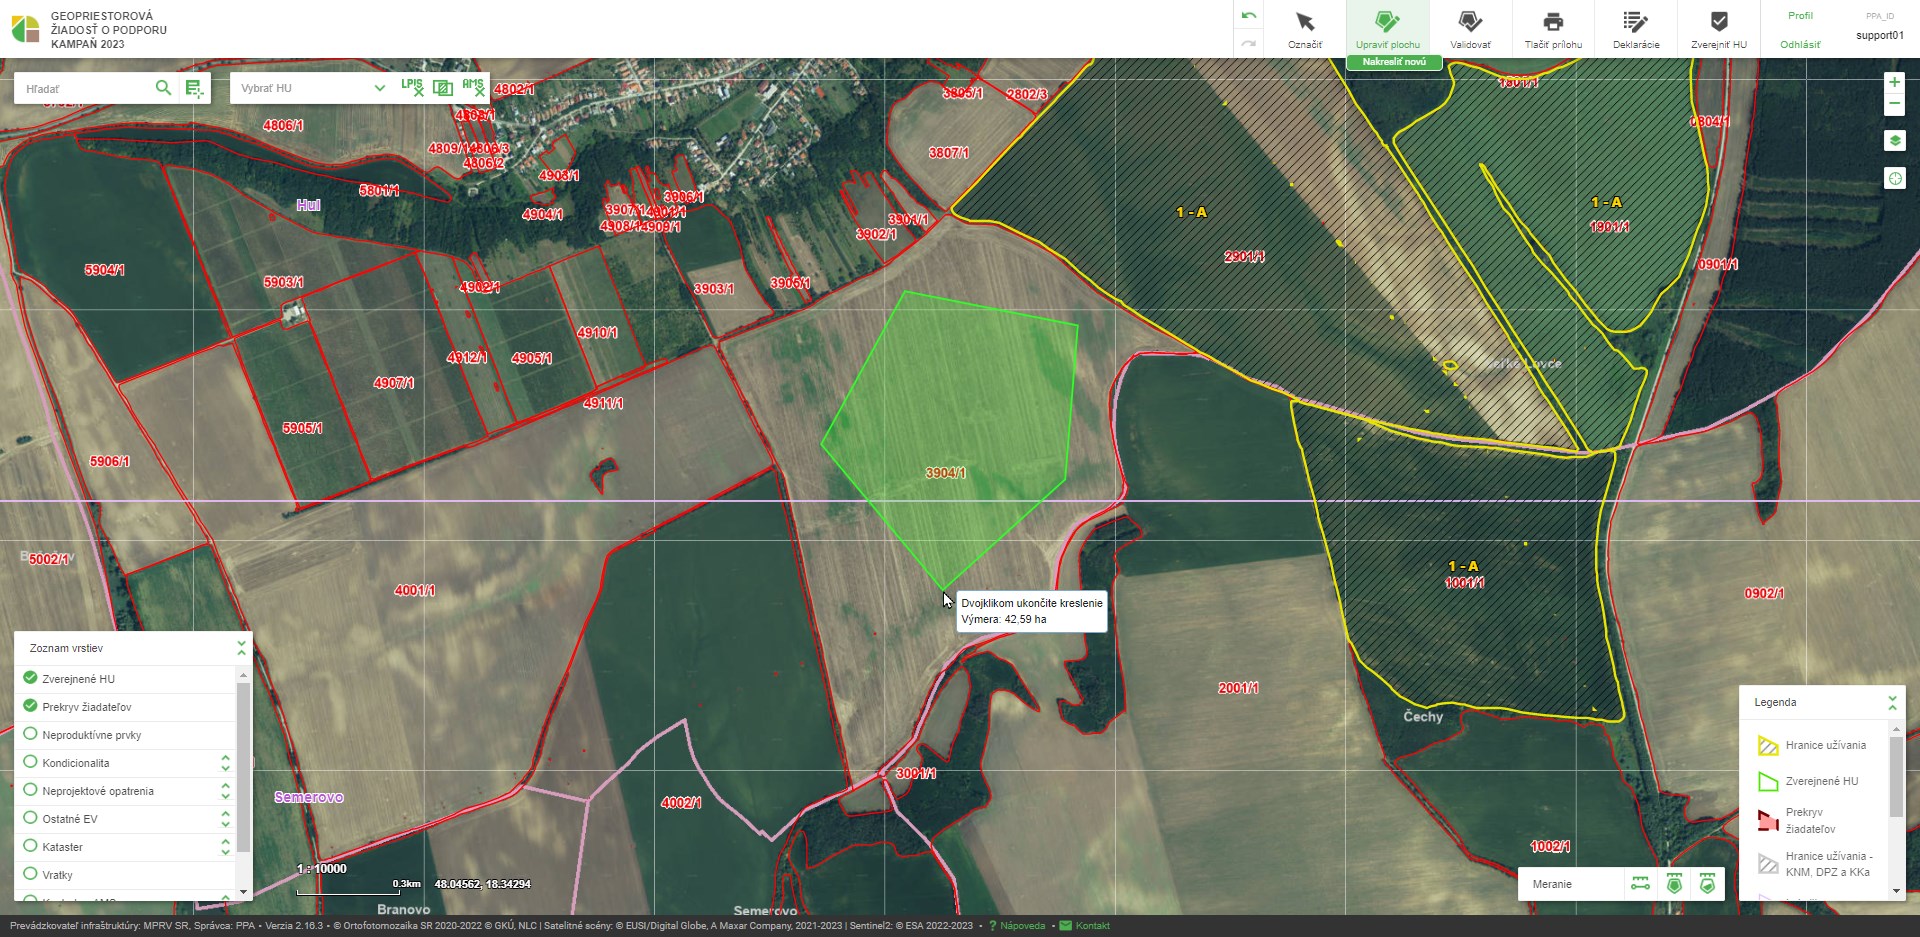Click the Hranice užívania legend swatch
Viewport: 1920px width, 937px height.
pyautogui.click(x=1768, y=746)
